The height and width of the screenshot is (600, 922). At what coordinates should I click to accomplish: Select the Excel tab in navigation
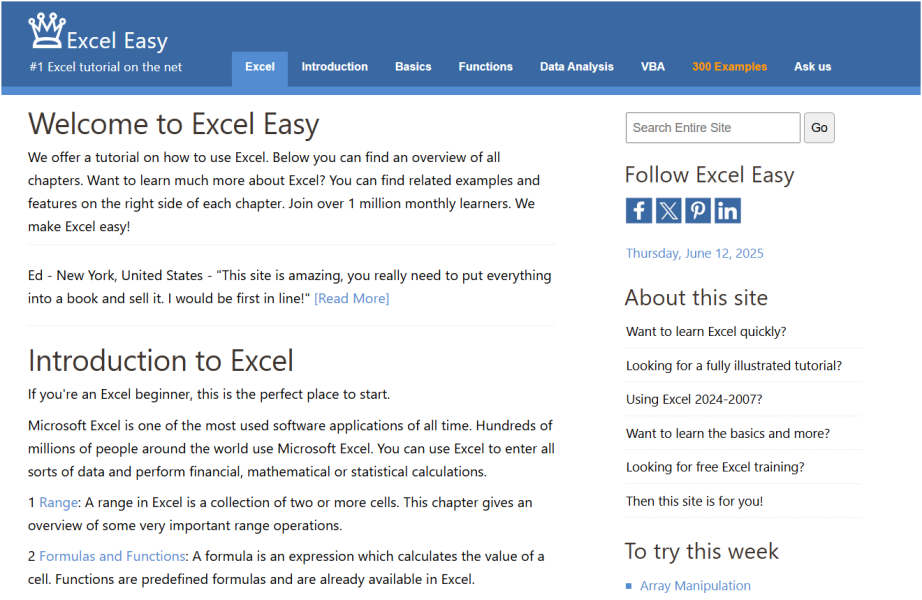(260, 67)
